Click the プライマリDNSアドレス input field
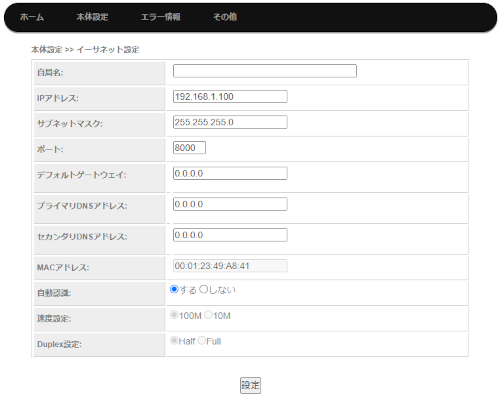The height and width of the screenshot is (397, 500). point(230,204)
